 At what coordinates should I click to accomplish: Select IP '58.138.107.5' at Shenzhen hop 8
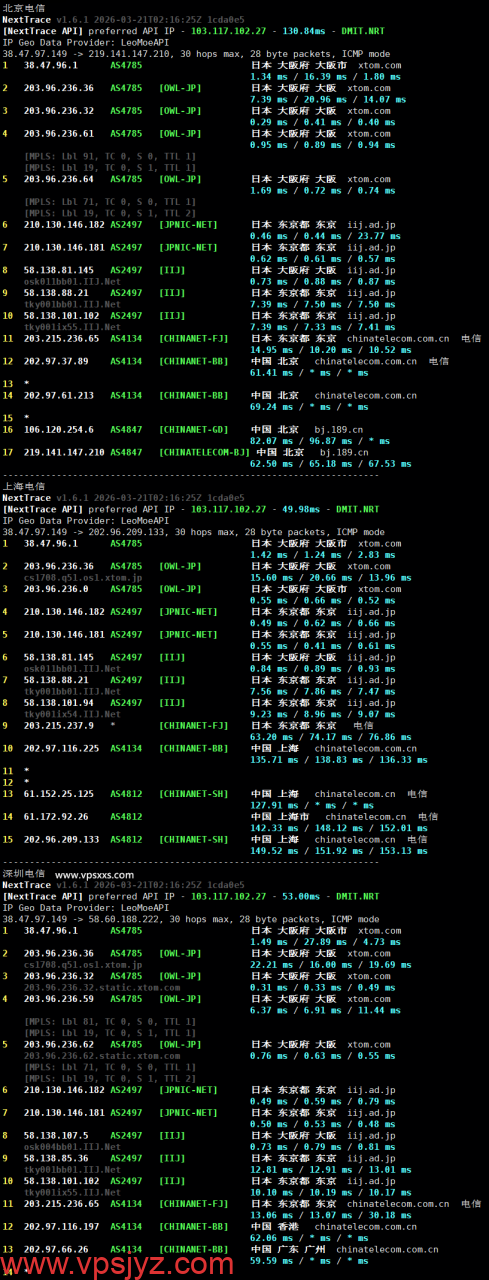[x=57, y=1135]
